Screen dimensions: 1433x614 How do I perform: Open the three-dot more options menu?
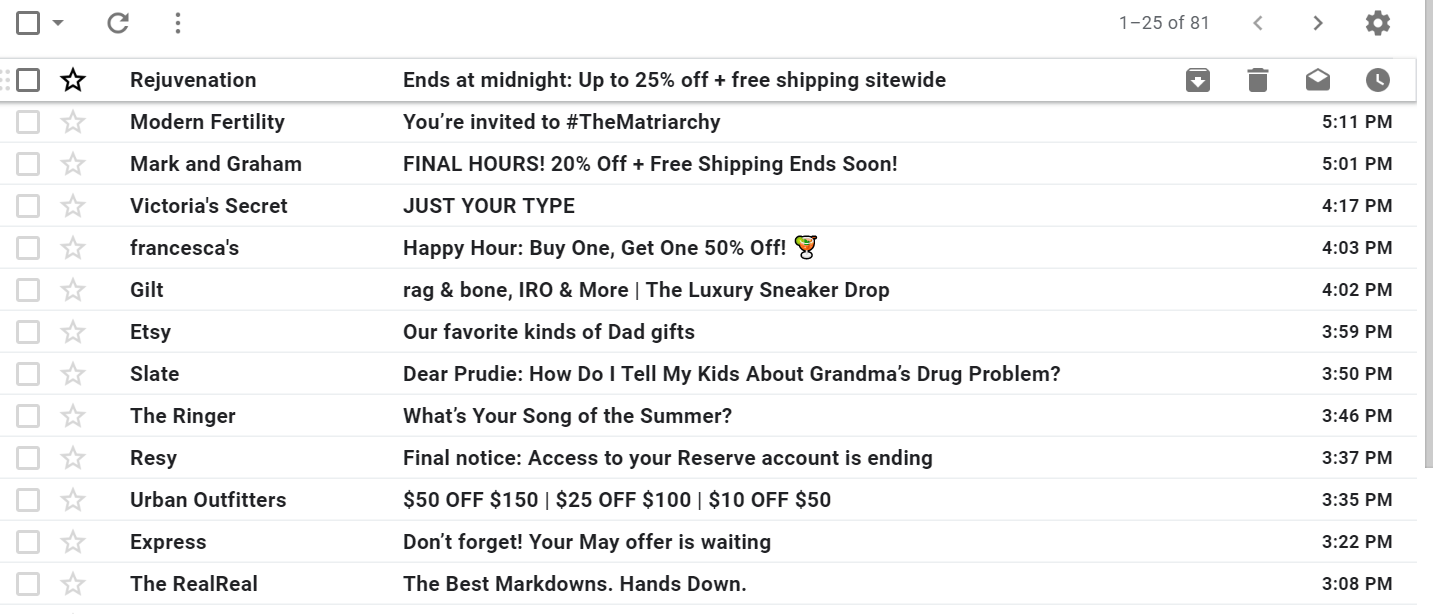point(177,23)
